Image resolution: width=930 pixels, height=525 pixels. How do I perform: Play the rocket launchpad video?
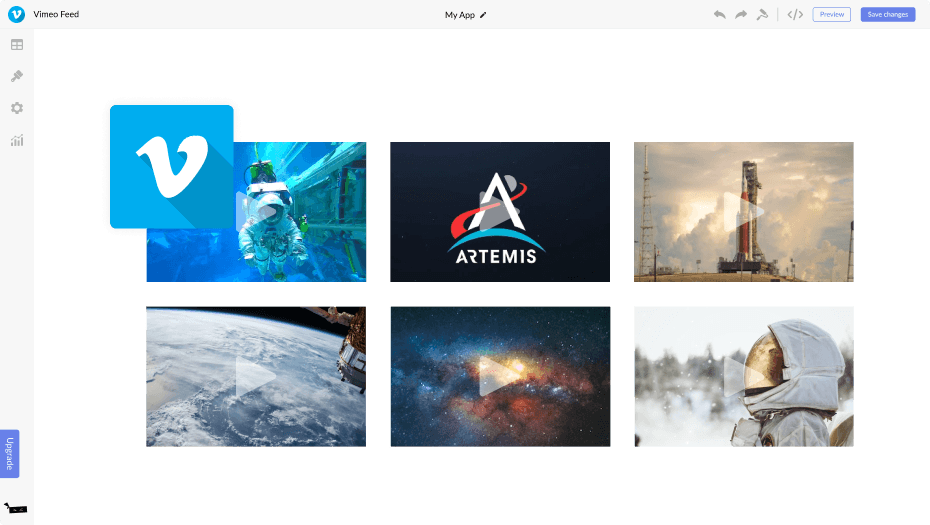click(744, 212)
